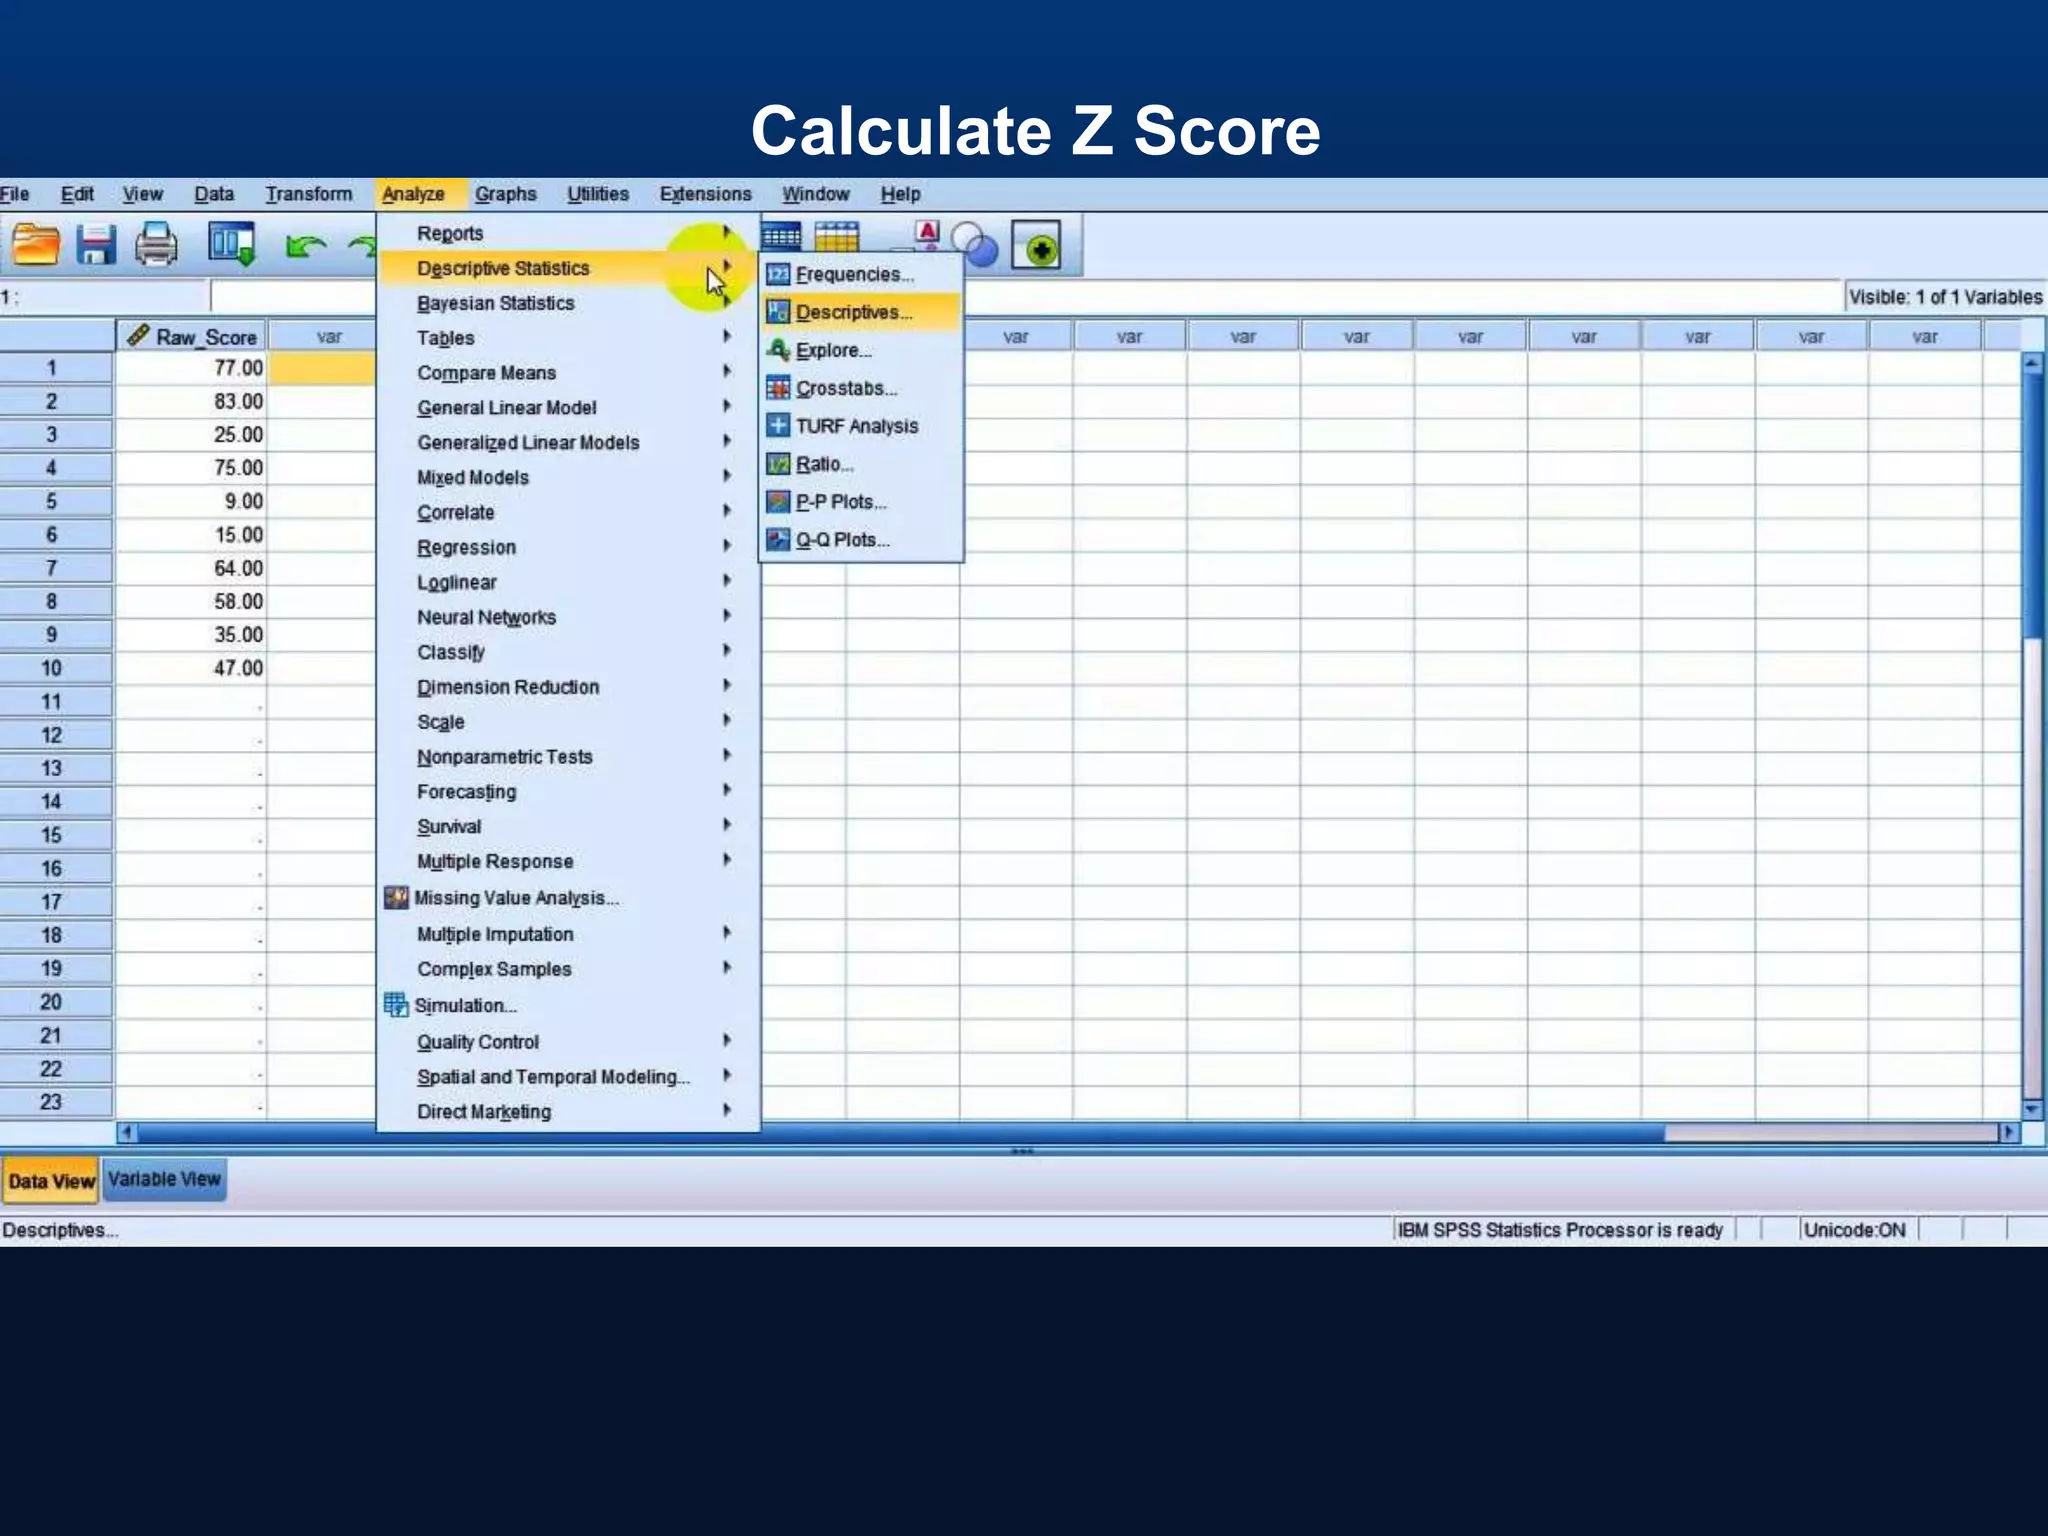Screen dimensions: 2048x1536
Task: Open the Extensions menu
Action: pyautogui.click(x=705, y=194)
